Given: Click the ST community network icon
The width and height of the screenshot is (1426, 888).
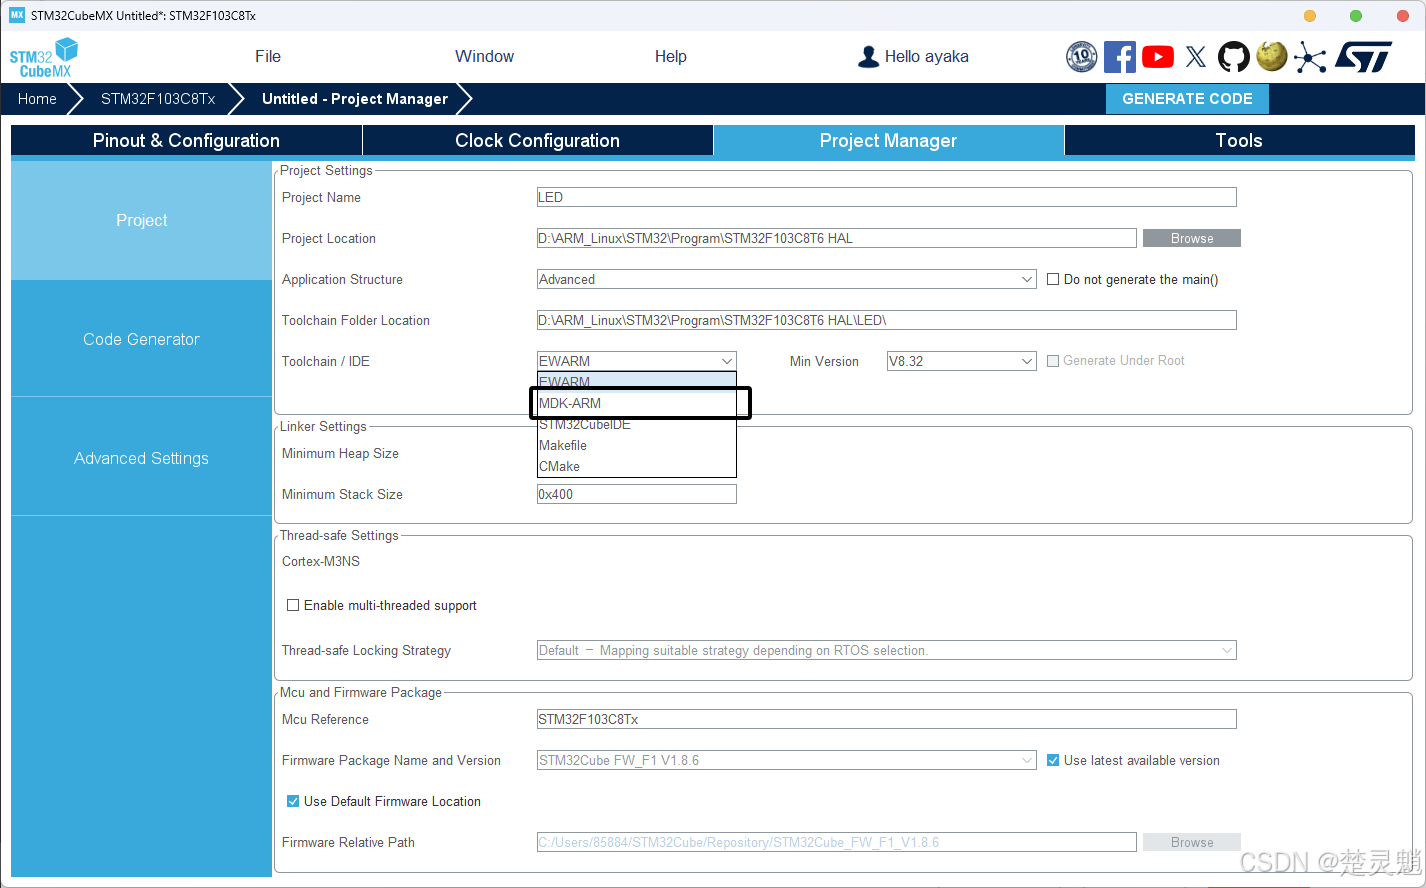Looking at the screenshot, I should click(x=1310, y=57).
